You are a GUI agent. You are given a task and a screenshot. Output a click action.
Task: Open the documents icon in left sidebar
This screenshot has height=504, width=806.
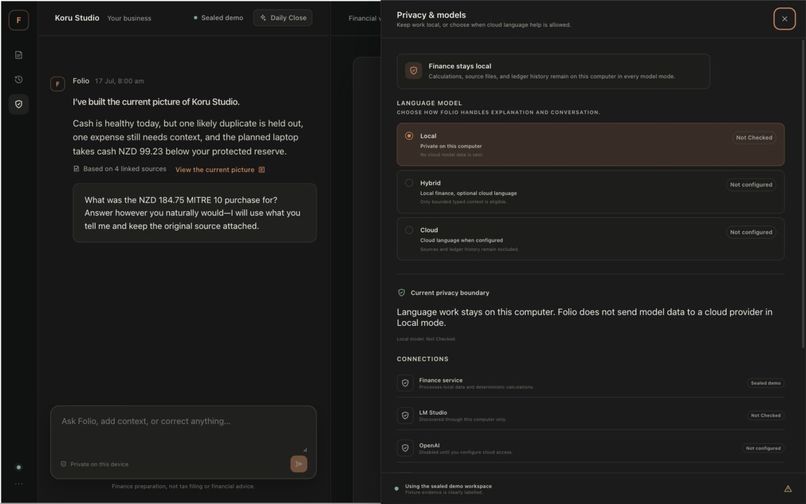tap(19, 55)
